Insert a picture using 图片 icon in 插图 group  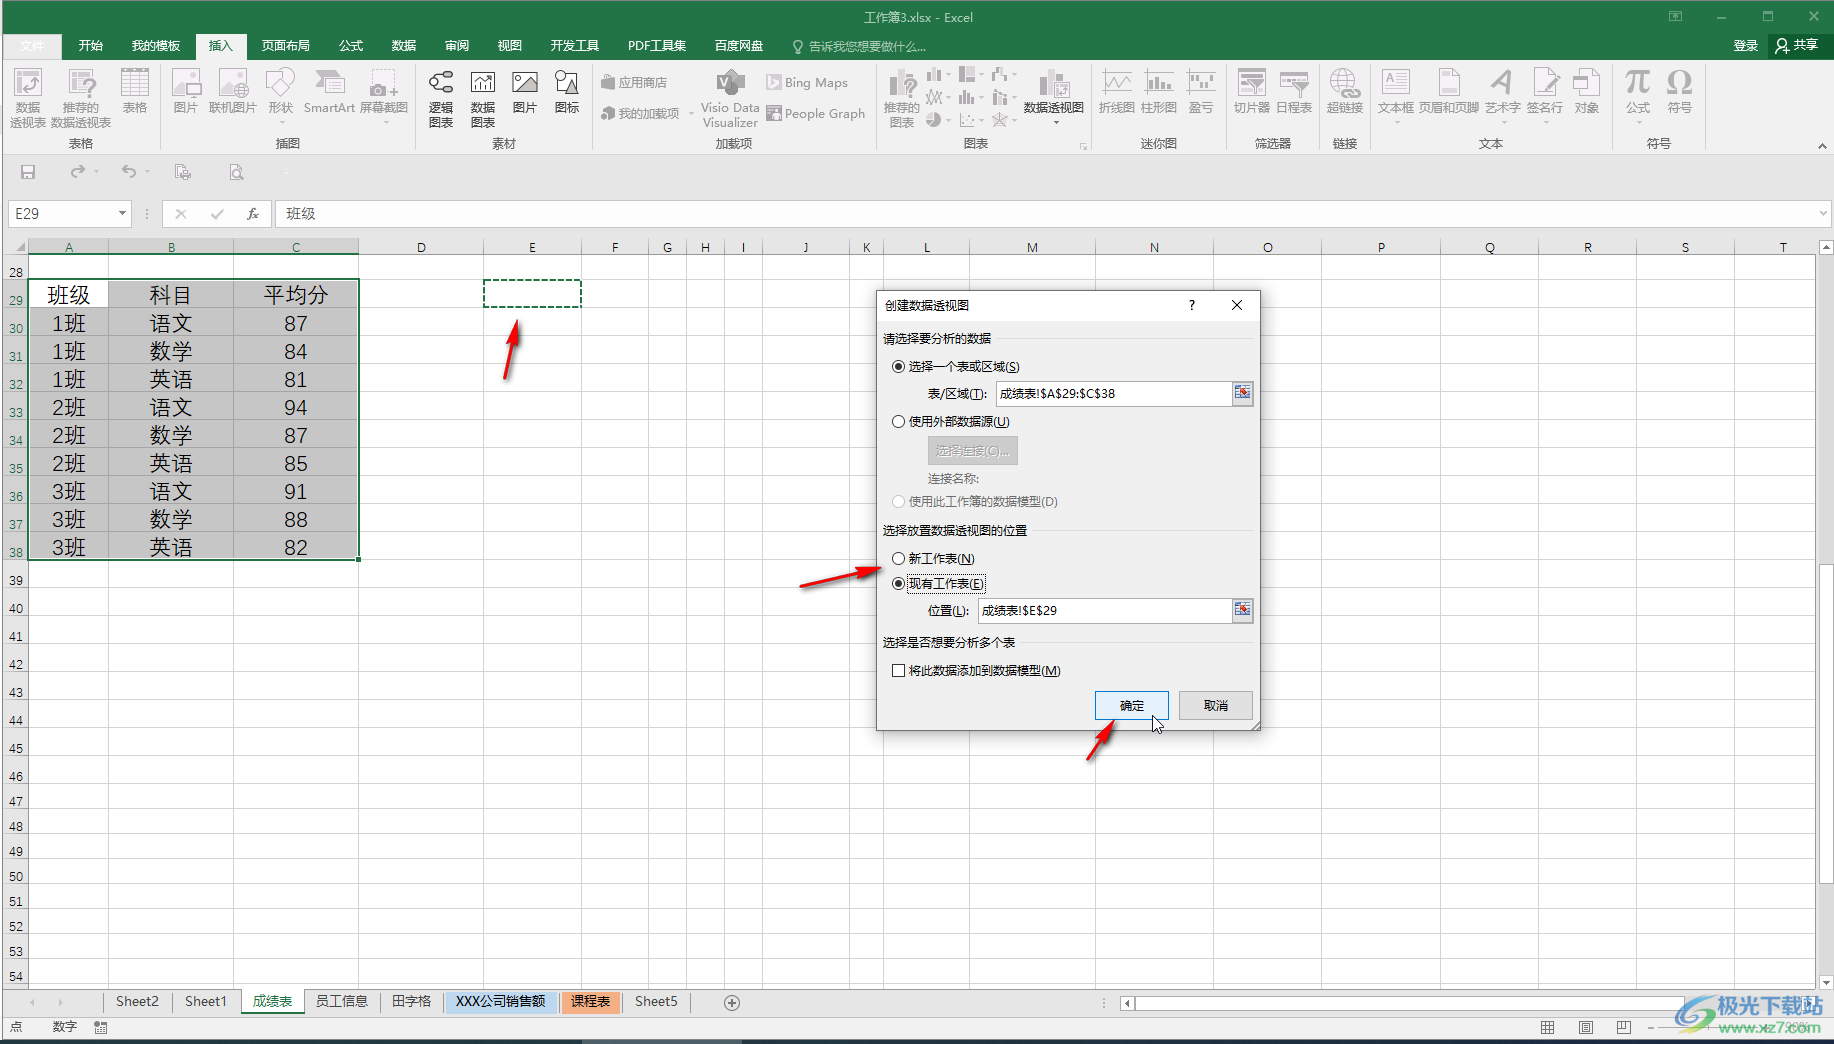tap(186, 90)
